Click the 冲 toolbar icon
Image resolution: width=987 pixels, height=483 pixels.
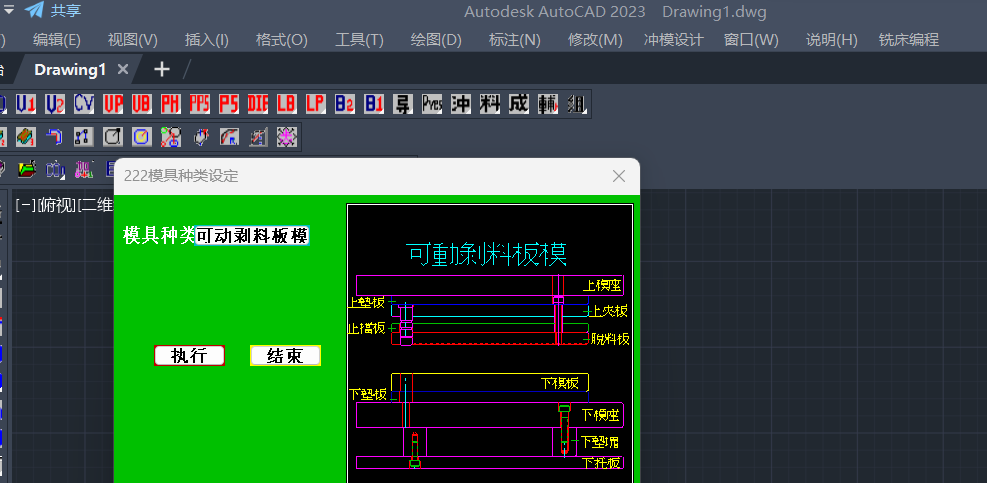461,103
